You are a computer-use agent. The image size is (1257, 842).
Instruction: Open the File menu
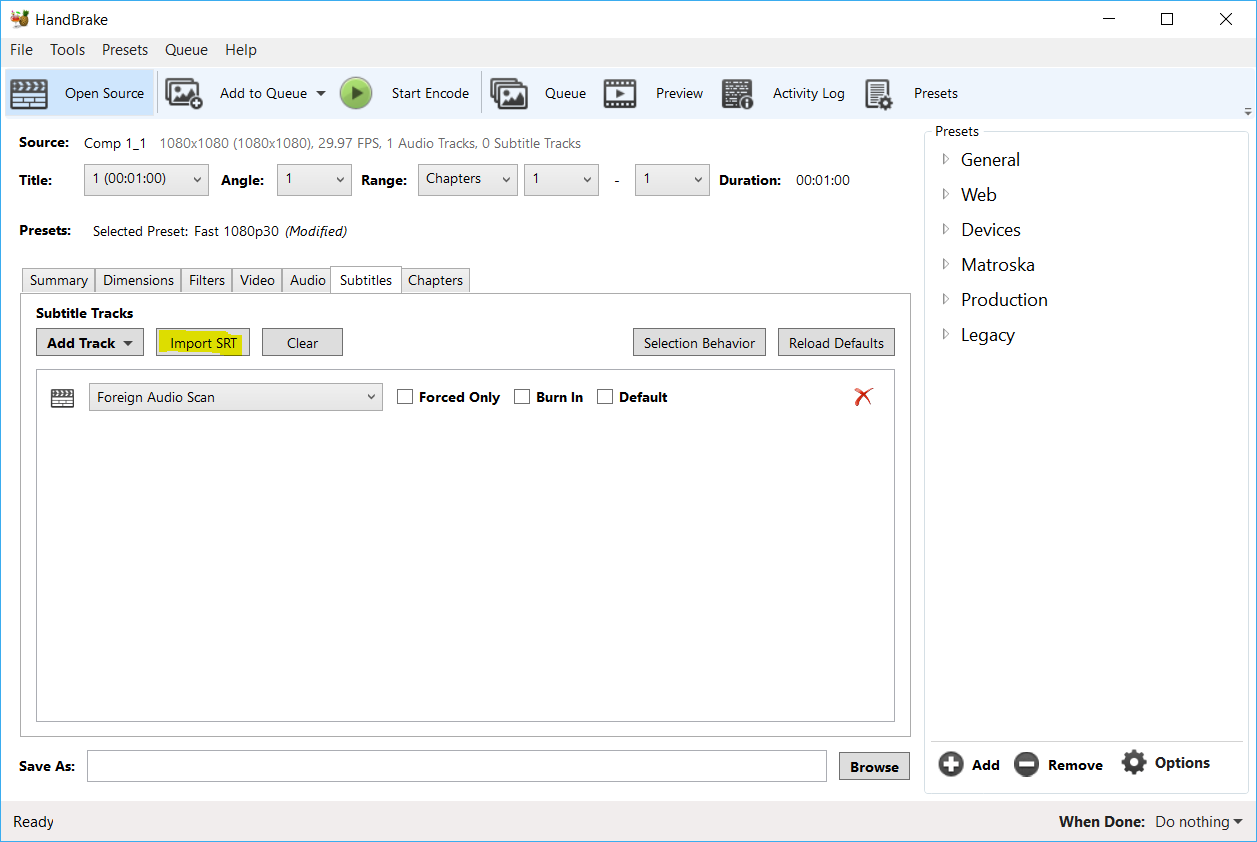[21, 50]
